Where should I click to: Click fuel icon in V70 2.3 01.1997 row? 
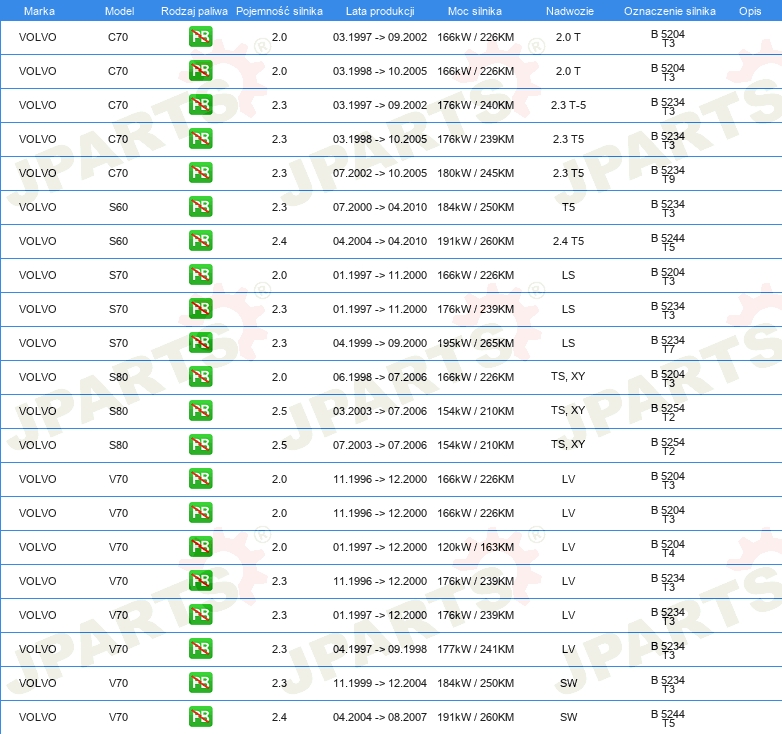200,614
